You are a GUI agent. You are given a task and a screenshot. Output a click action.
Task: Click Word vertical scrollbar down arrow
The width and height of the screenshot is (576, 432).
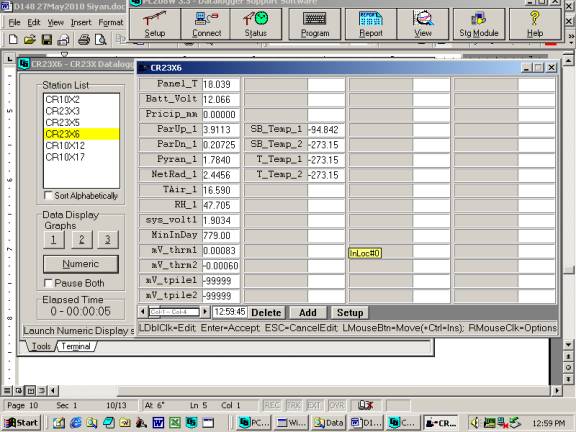tap(568, 345)
